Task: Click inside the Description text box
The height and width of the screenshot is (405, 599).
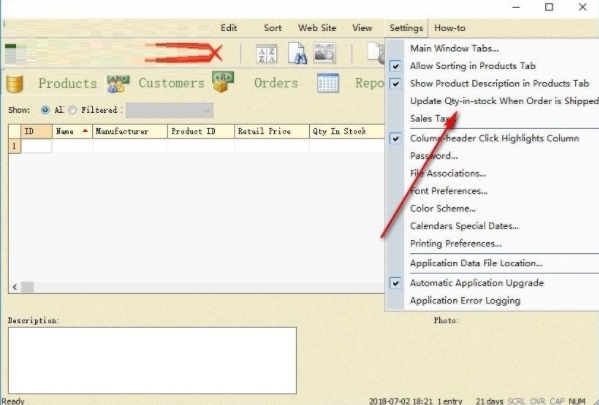Action: point(152,360)
